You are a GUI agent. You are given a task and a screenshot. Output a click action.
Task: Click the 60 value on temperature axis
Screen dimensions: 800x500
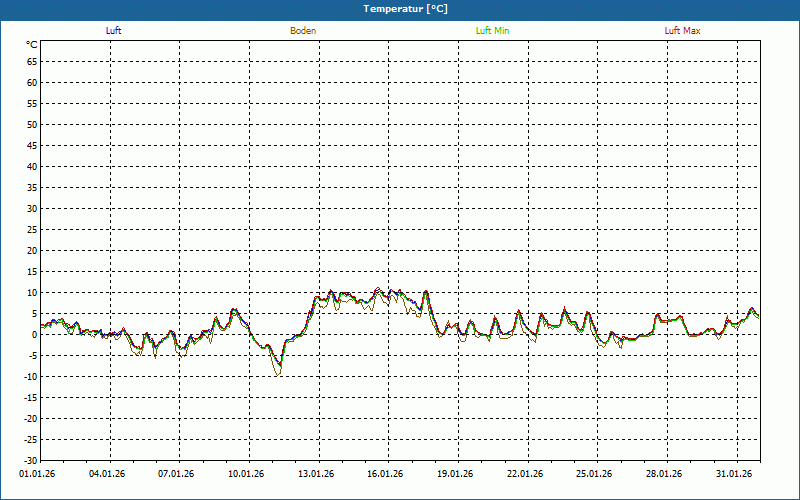click(32, 83)
